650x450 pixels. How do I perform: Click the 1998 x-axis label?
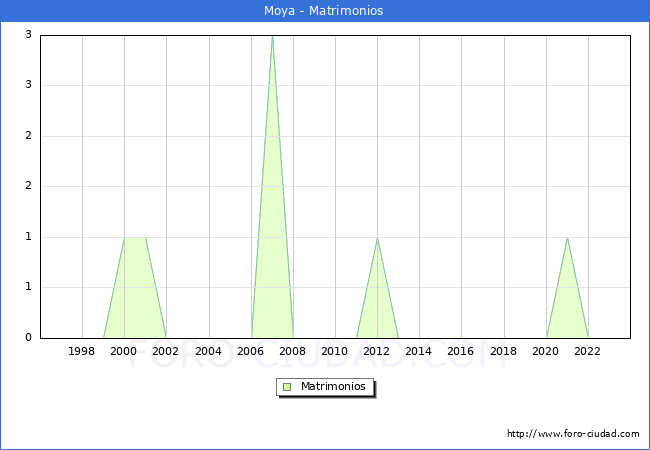coord(82,351)
